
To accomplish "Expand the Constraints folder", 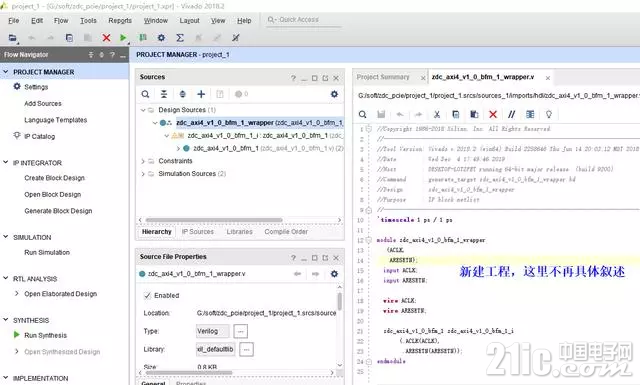I will coord(143,161).
